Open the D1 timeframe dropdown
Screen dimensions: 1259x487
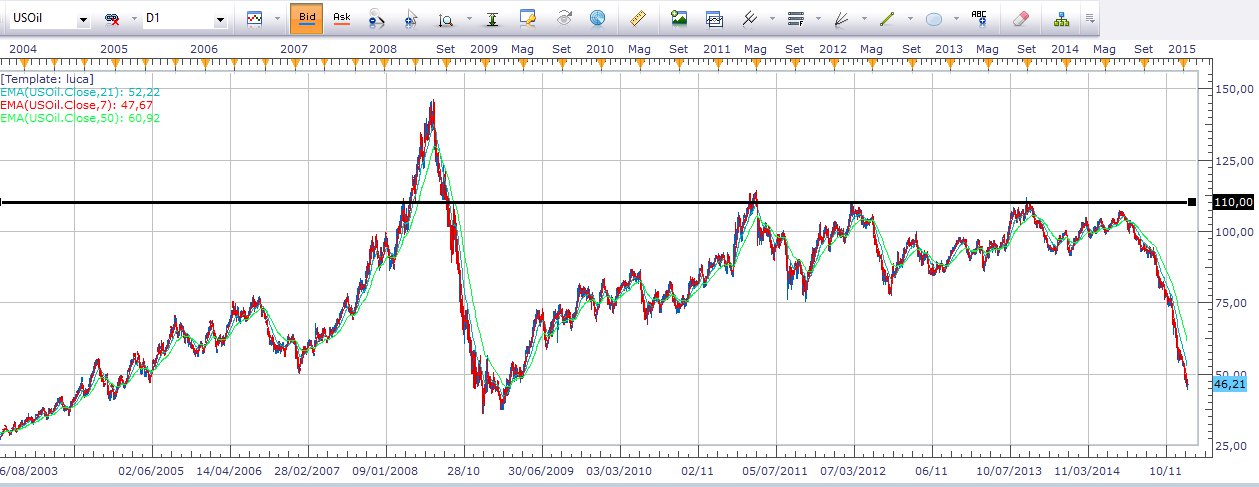pos(220,19)
